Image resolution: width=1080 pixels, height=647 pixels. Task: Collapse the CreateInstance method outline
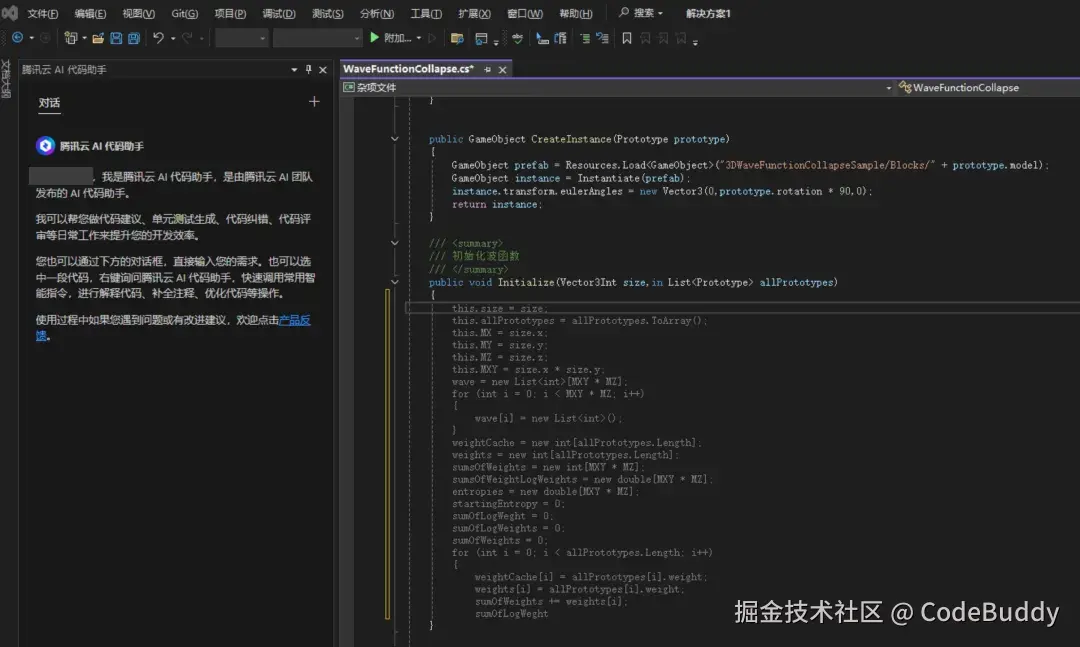tap(395, 139)
